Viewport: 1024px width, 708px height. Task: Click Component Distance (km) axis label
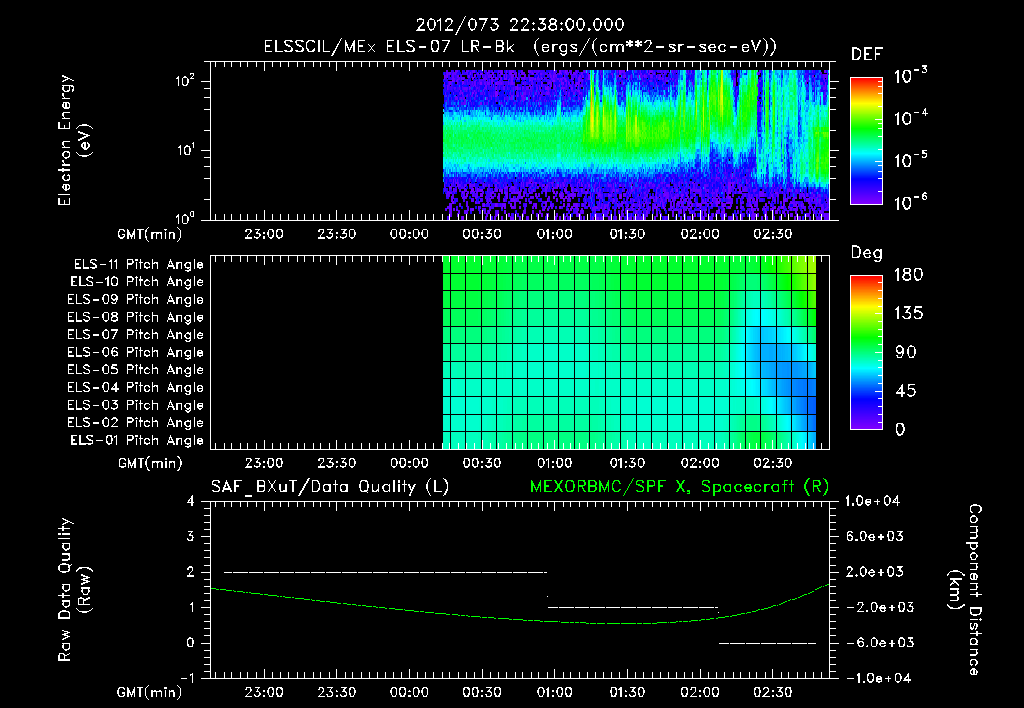(965, 589)
